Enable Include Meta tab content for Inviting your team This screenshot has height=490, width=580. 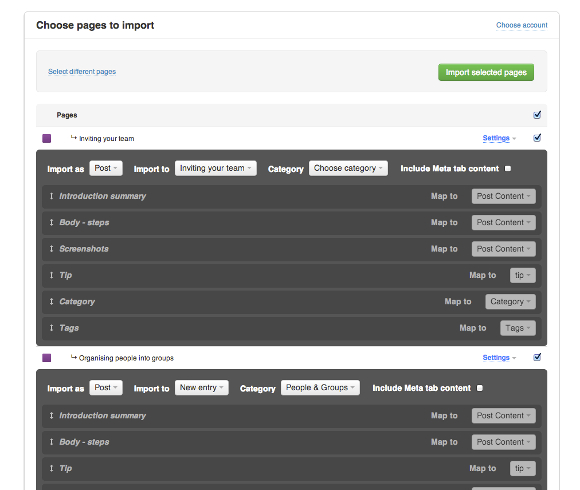pyautogui.click(x=508, y=168)
